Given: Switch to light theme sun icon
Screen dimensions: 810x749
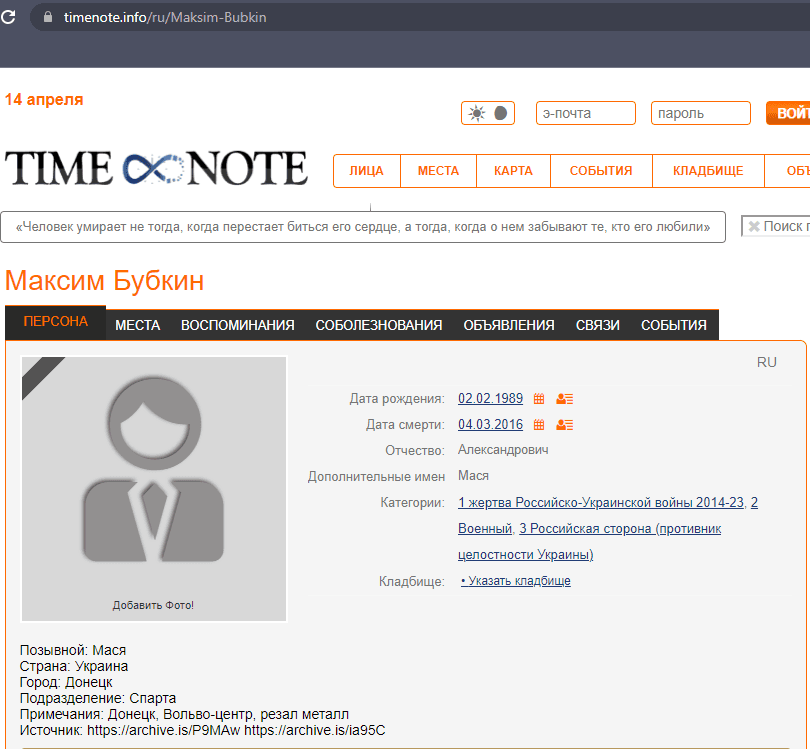Looking at the screenshot, I should [x=476, y=113].
